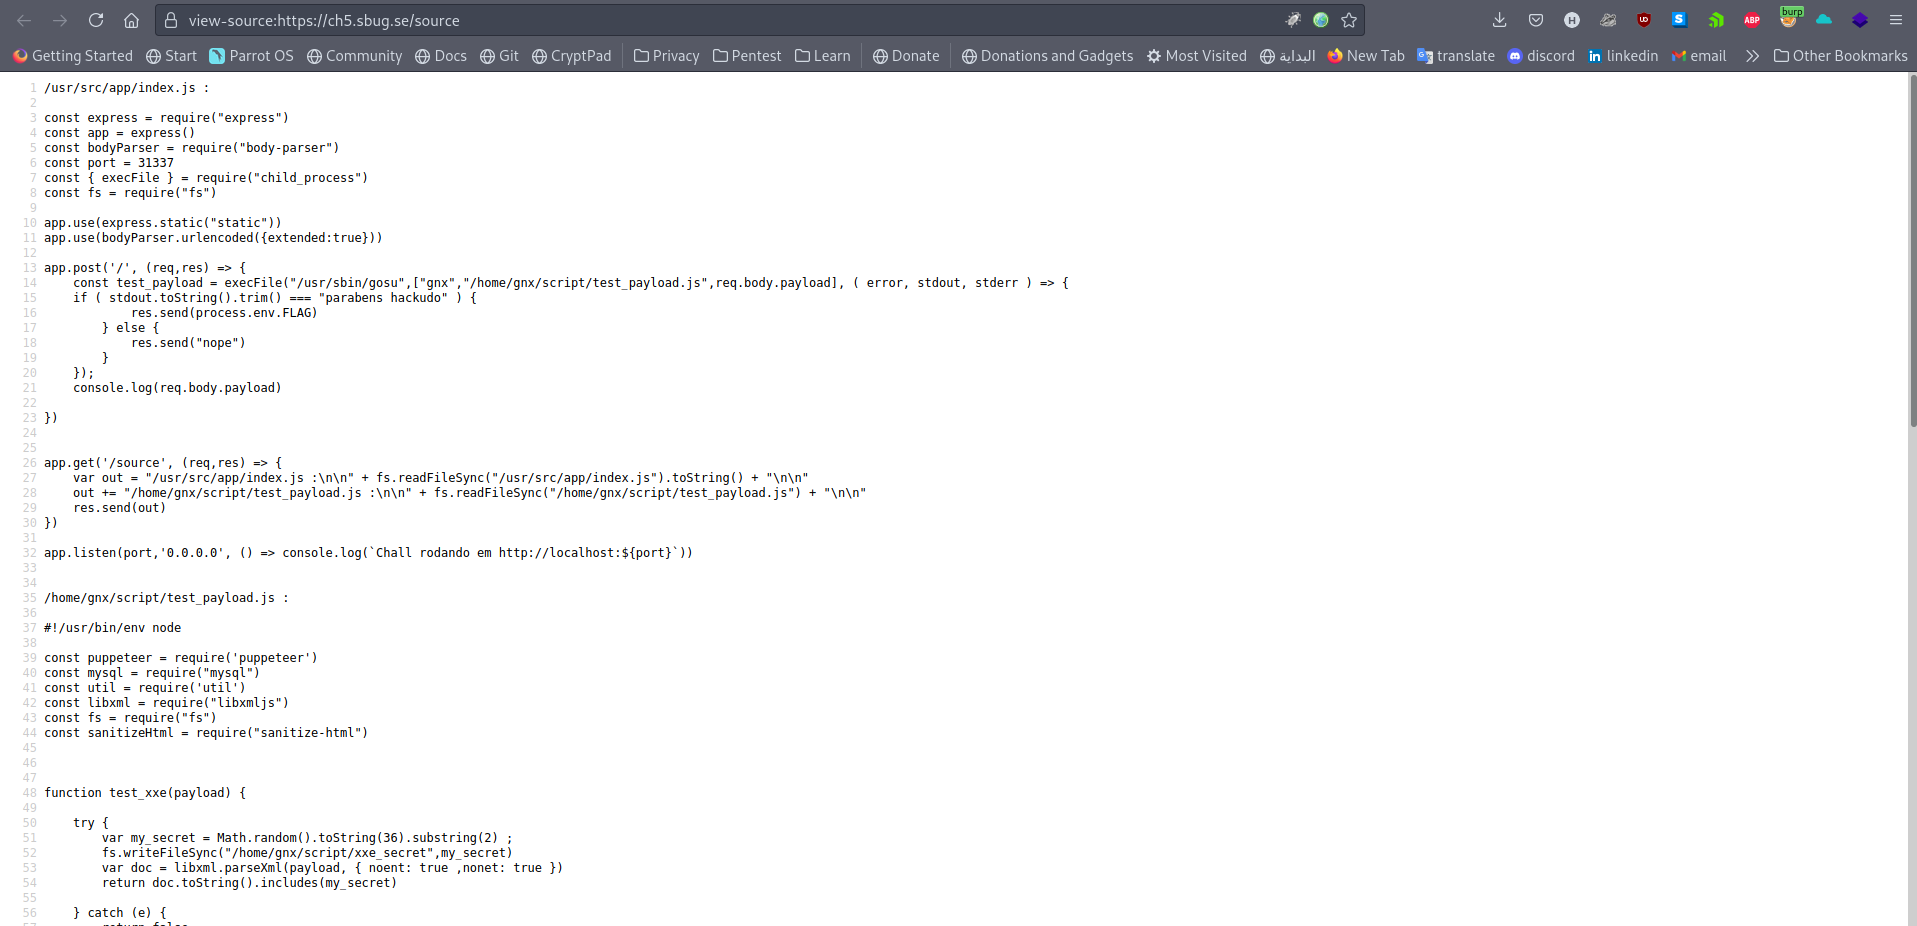Open the Firefox account menu
The image size is (1917, 926).
1572,20
